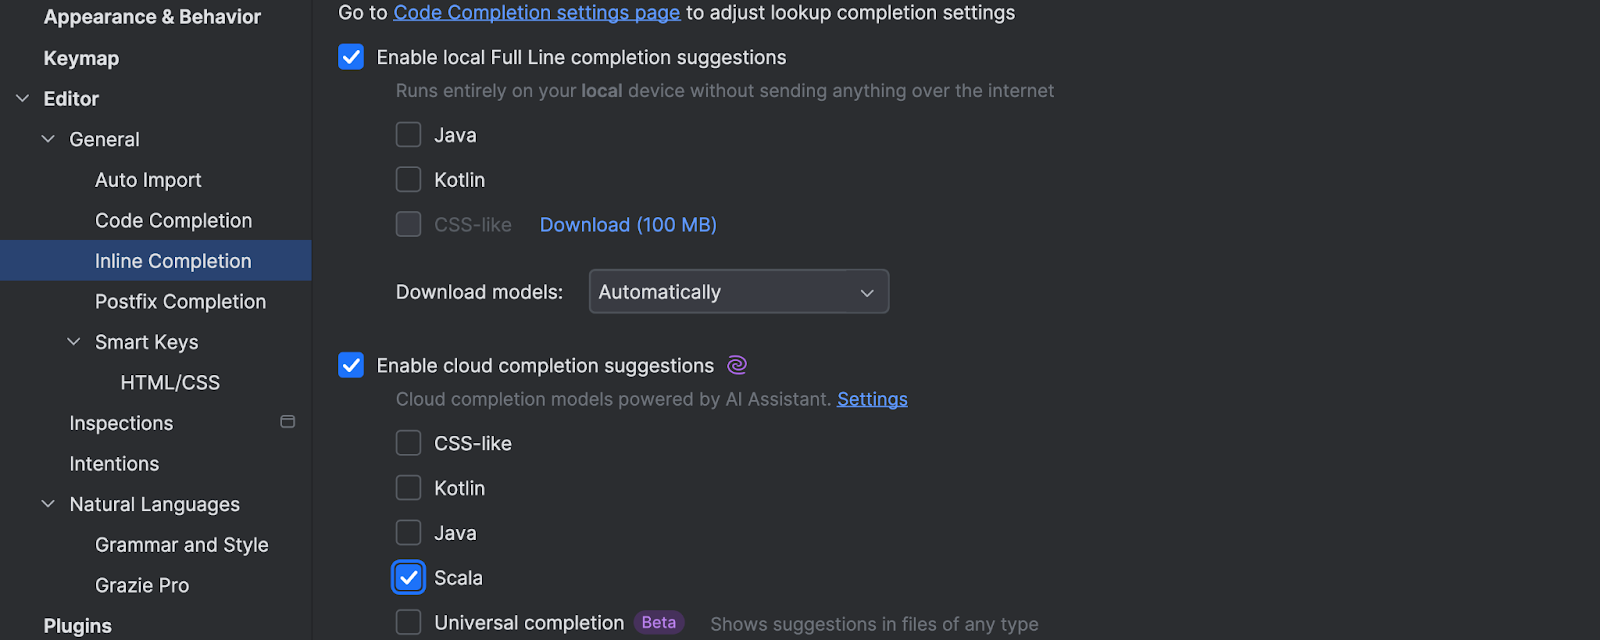This screenshot has width=1600, height=640.
Task: Collapse the Editor tree node
Action: [23, 98]
